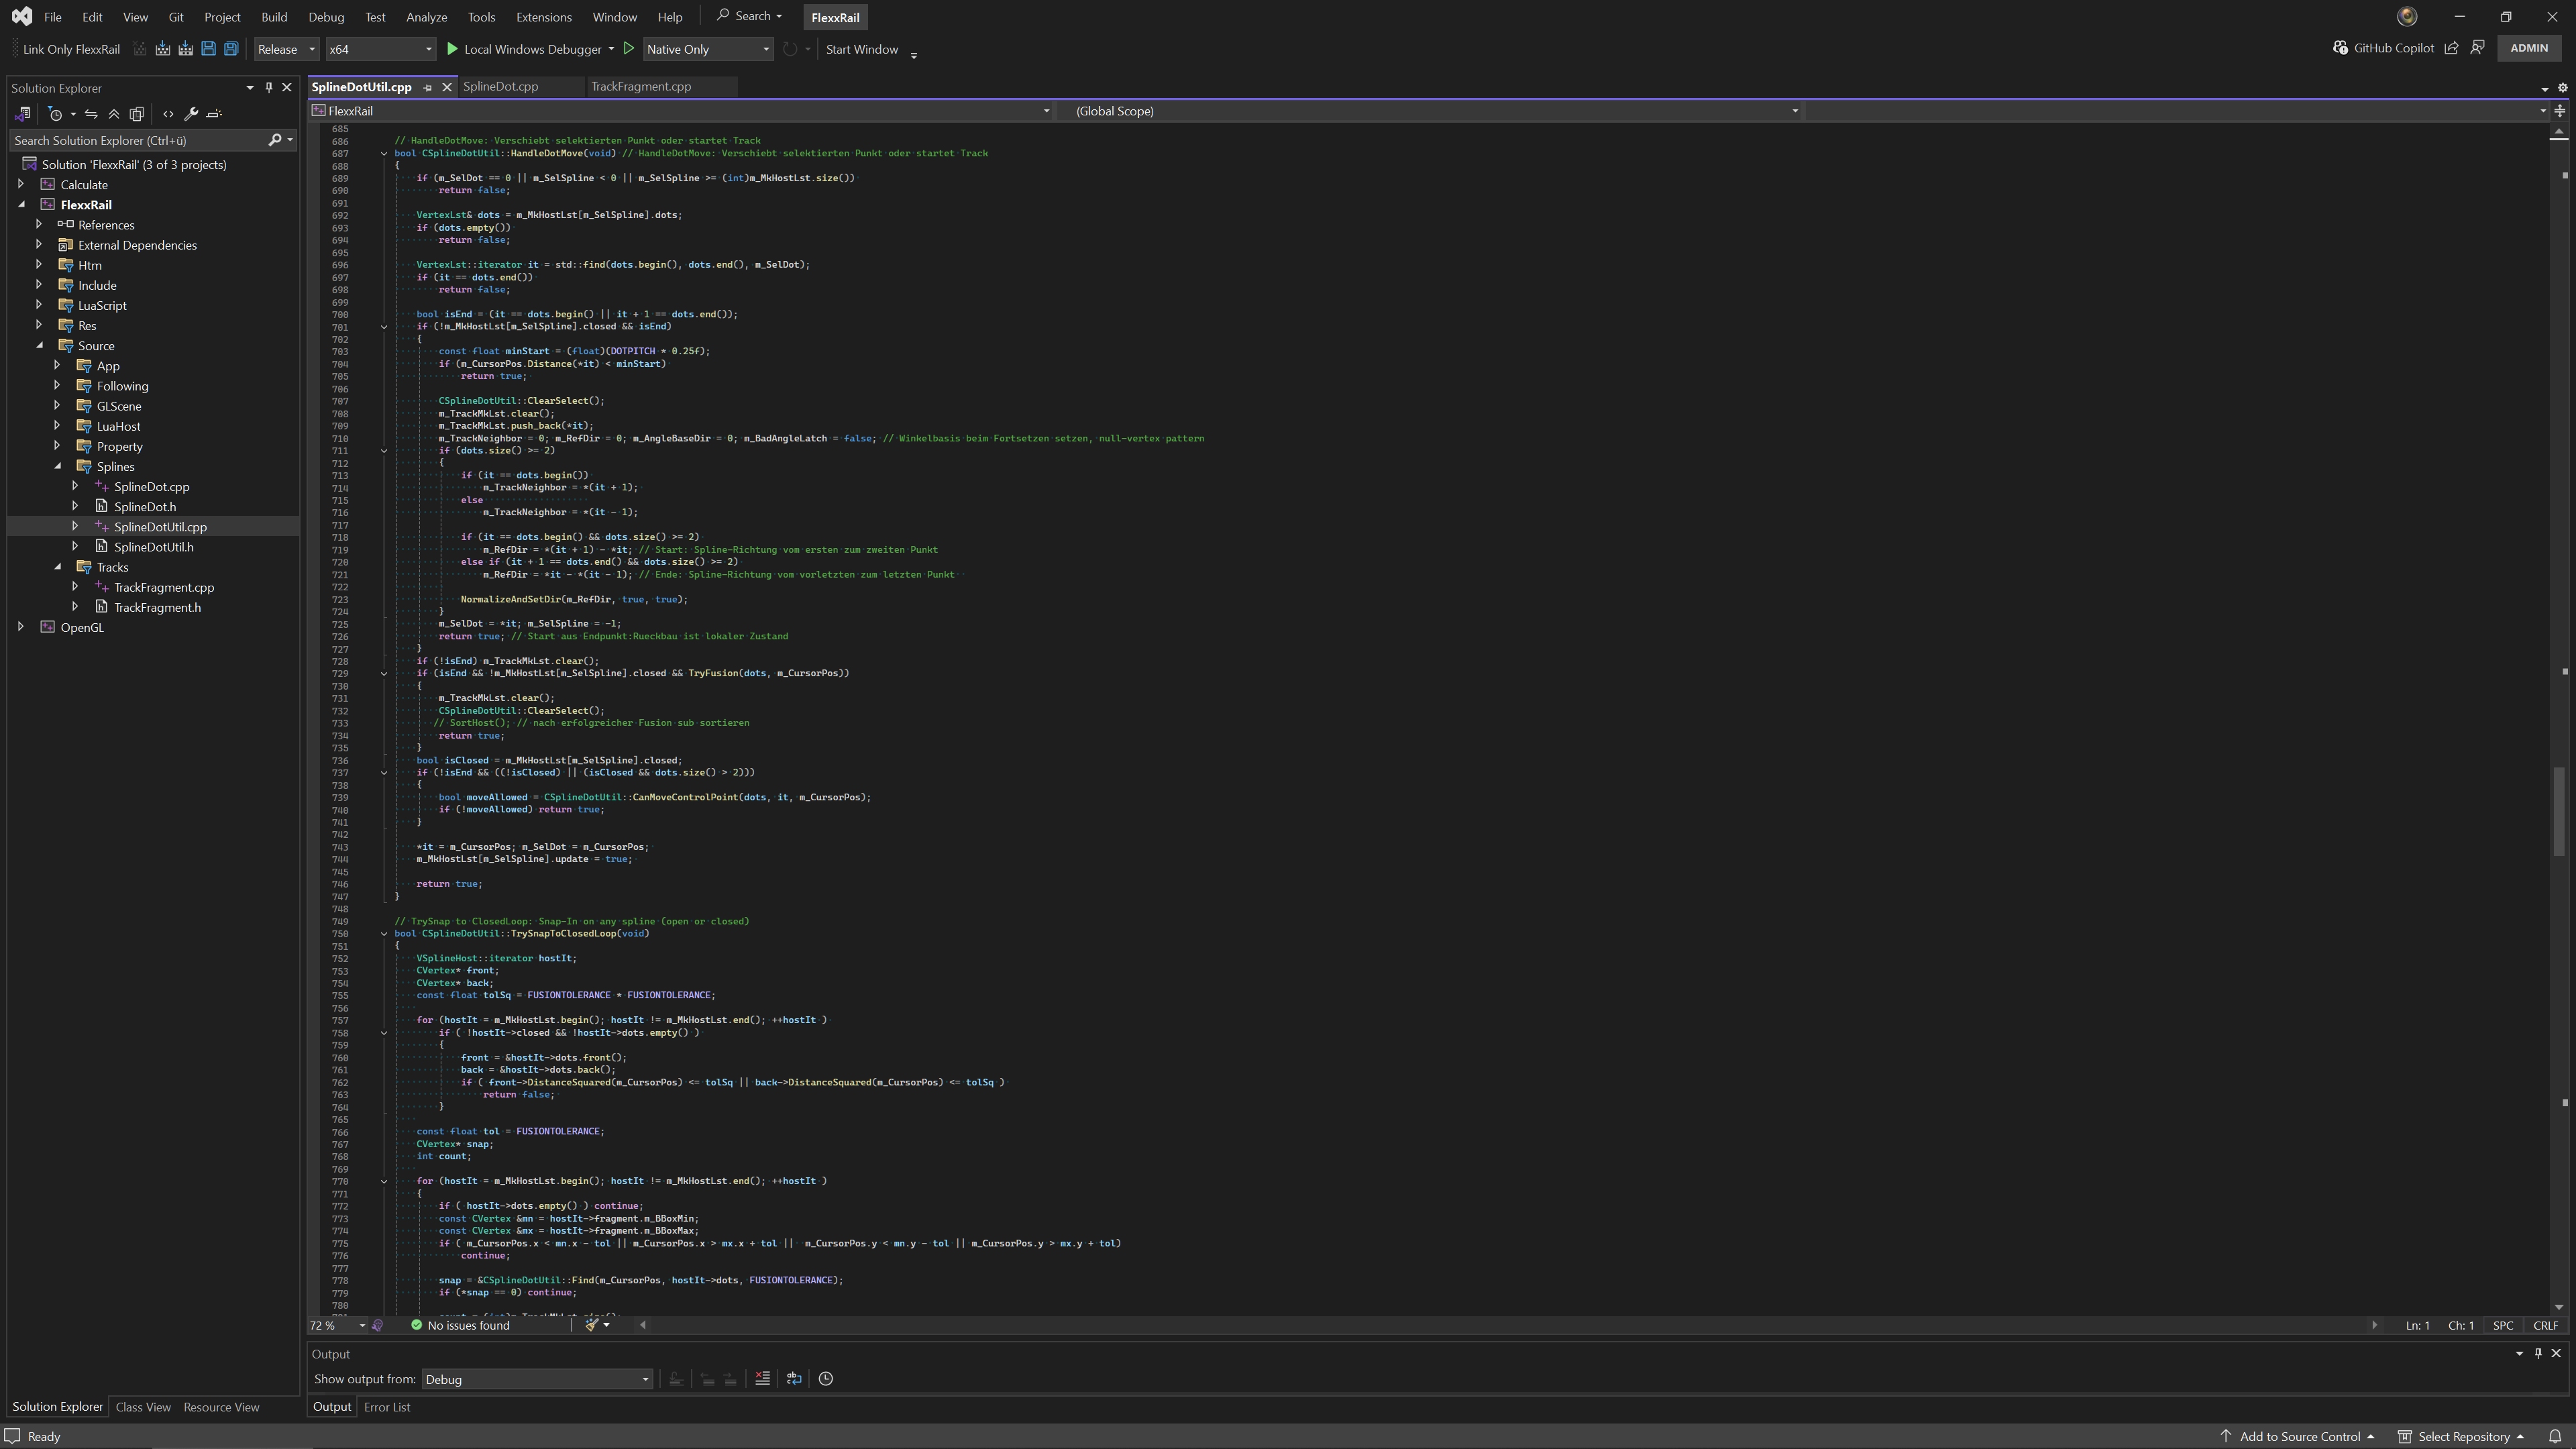The width and height of the screenshot is (2576, 1449).
Task: Toggle auto-hide pin for Solution Explorer
Action: tap(268, 88)
